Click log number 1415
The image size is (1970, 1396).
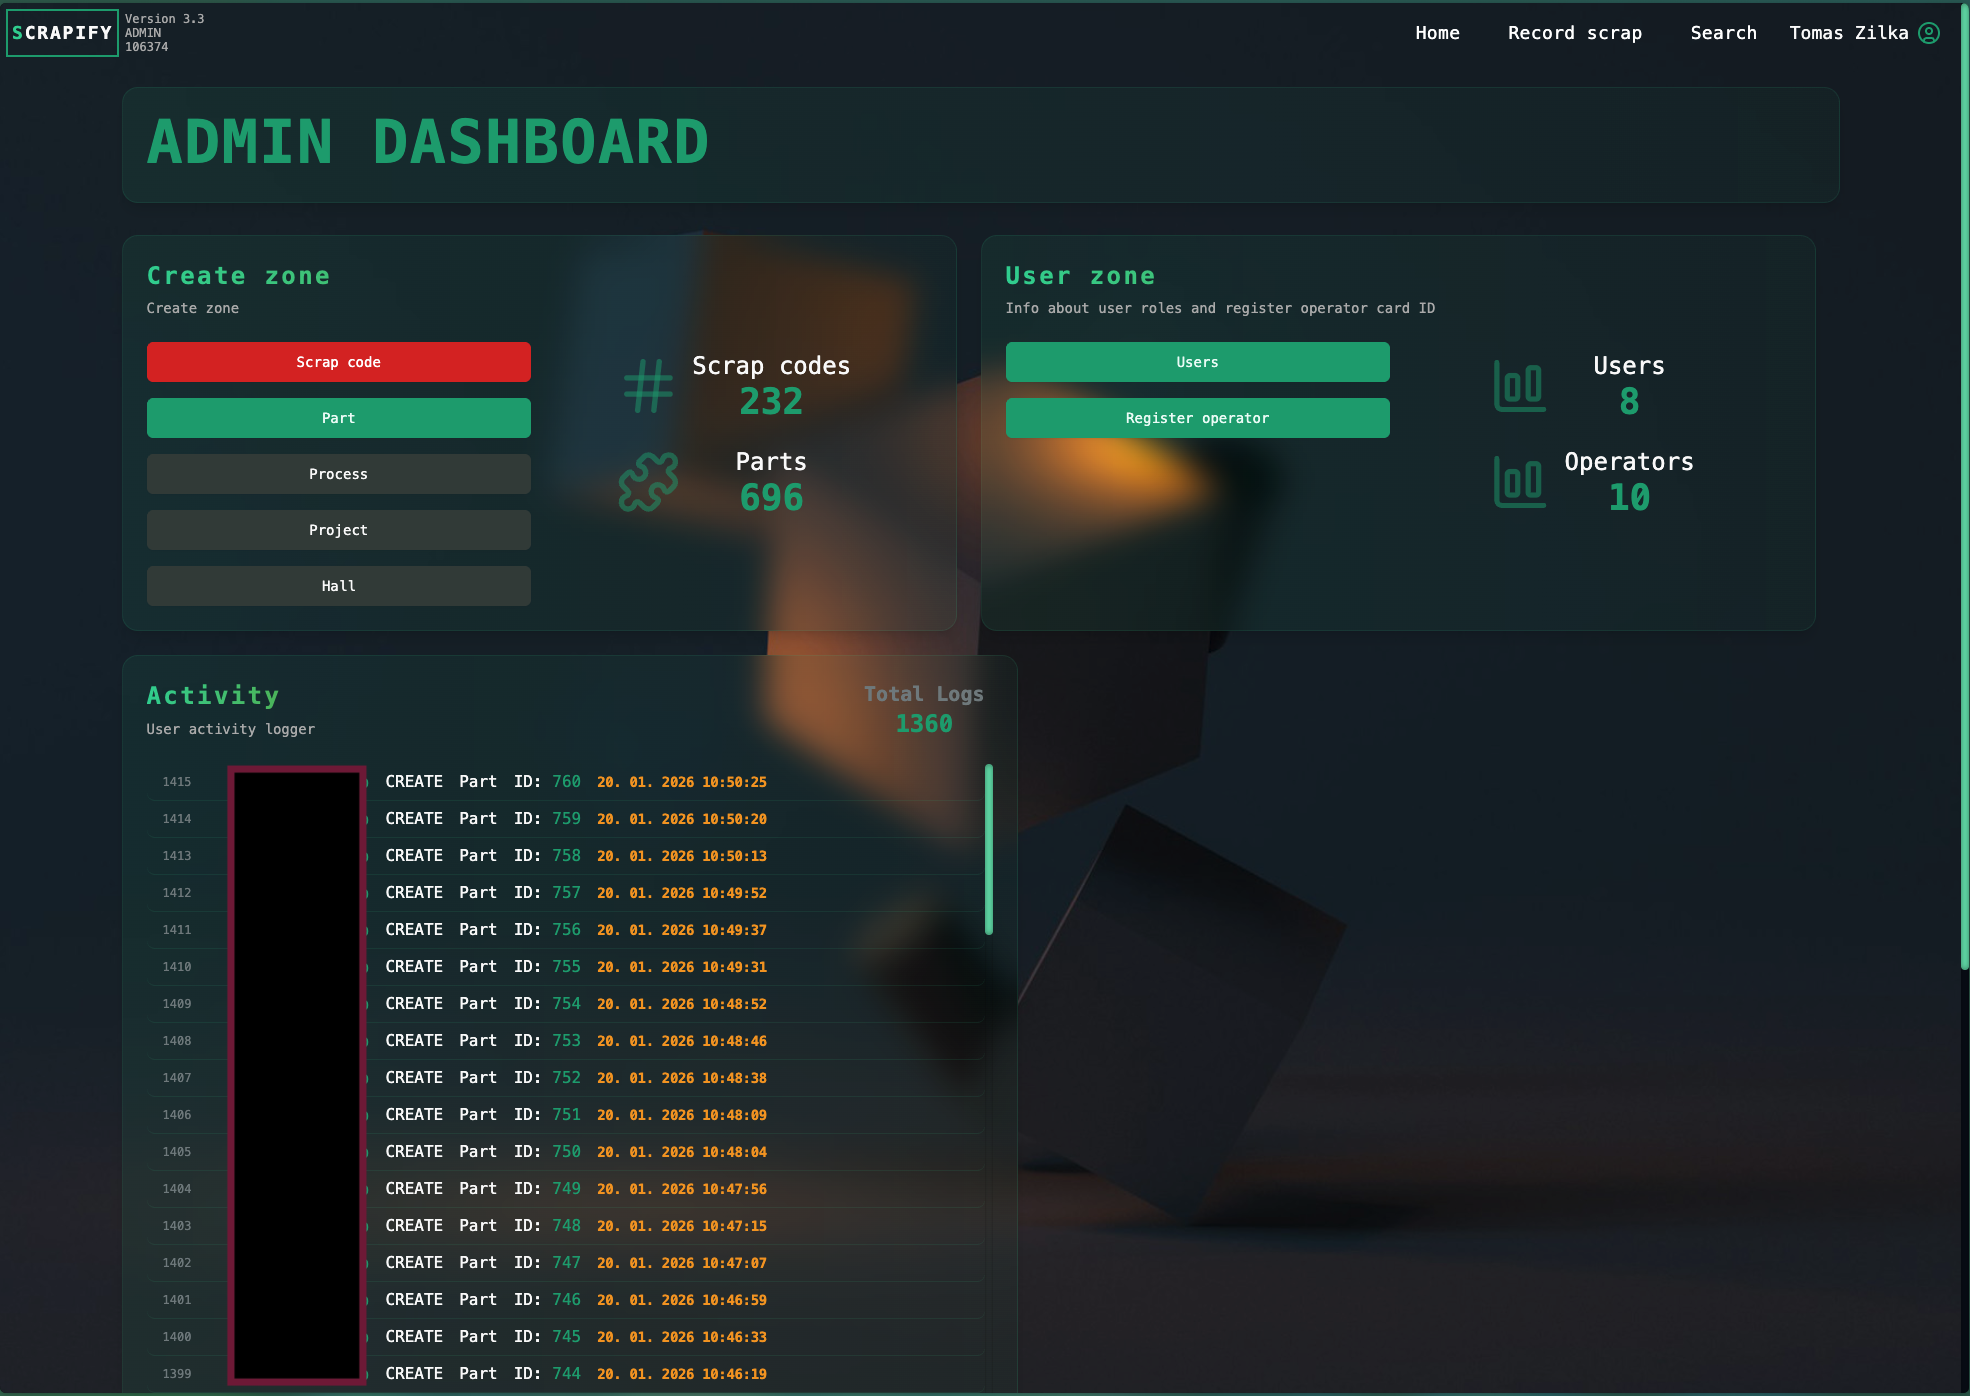(x=177, y=782)
